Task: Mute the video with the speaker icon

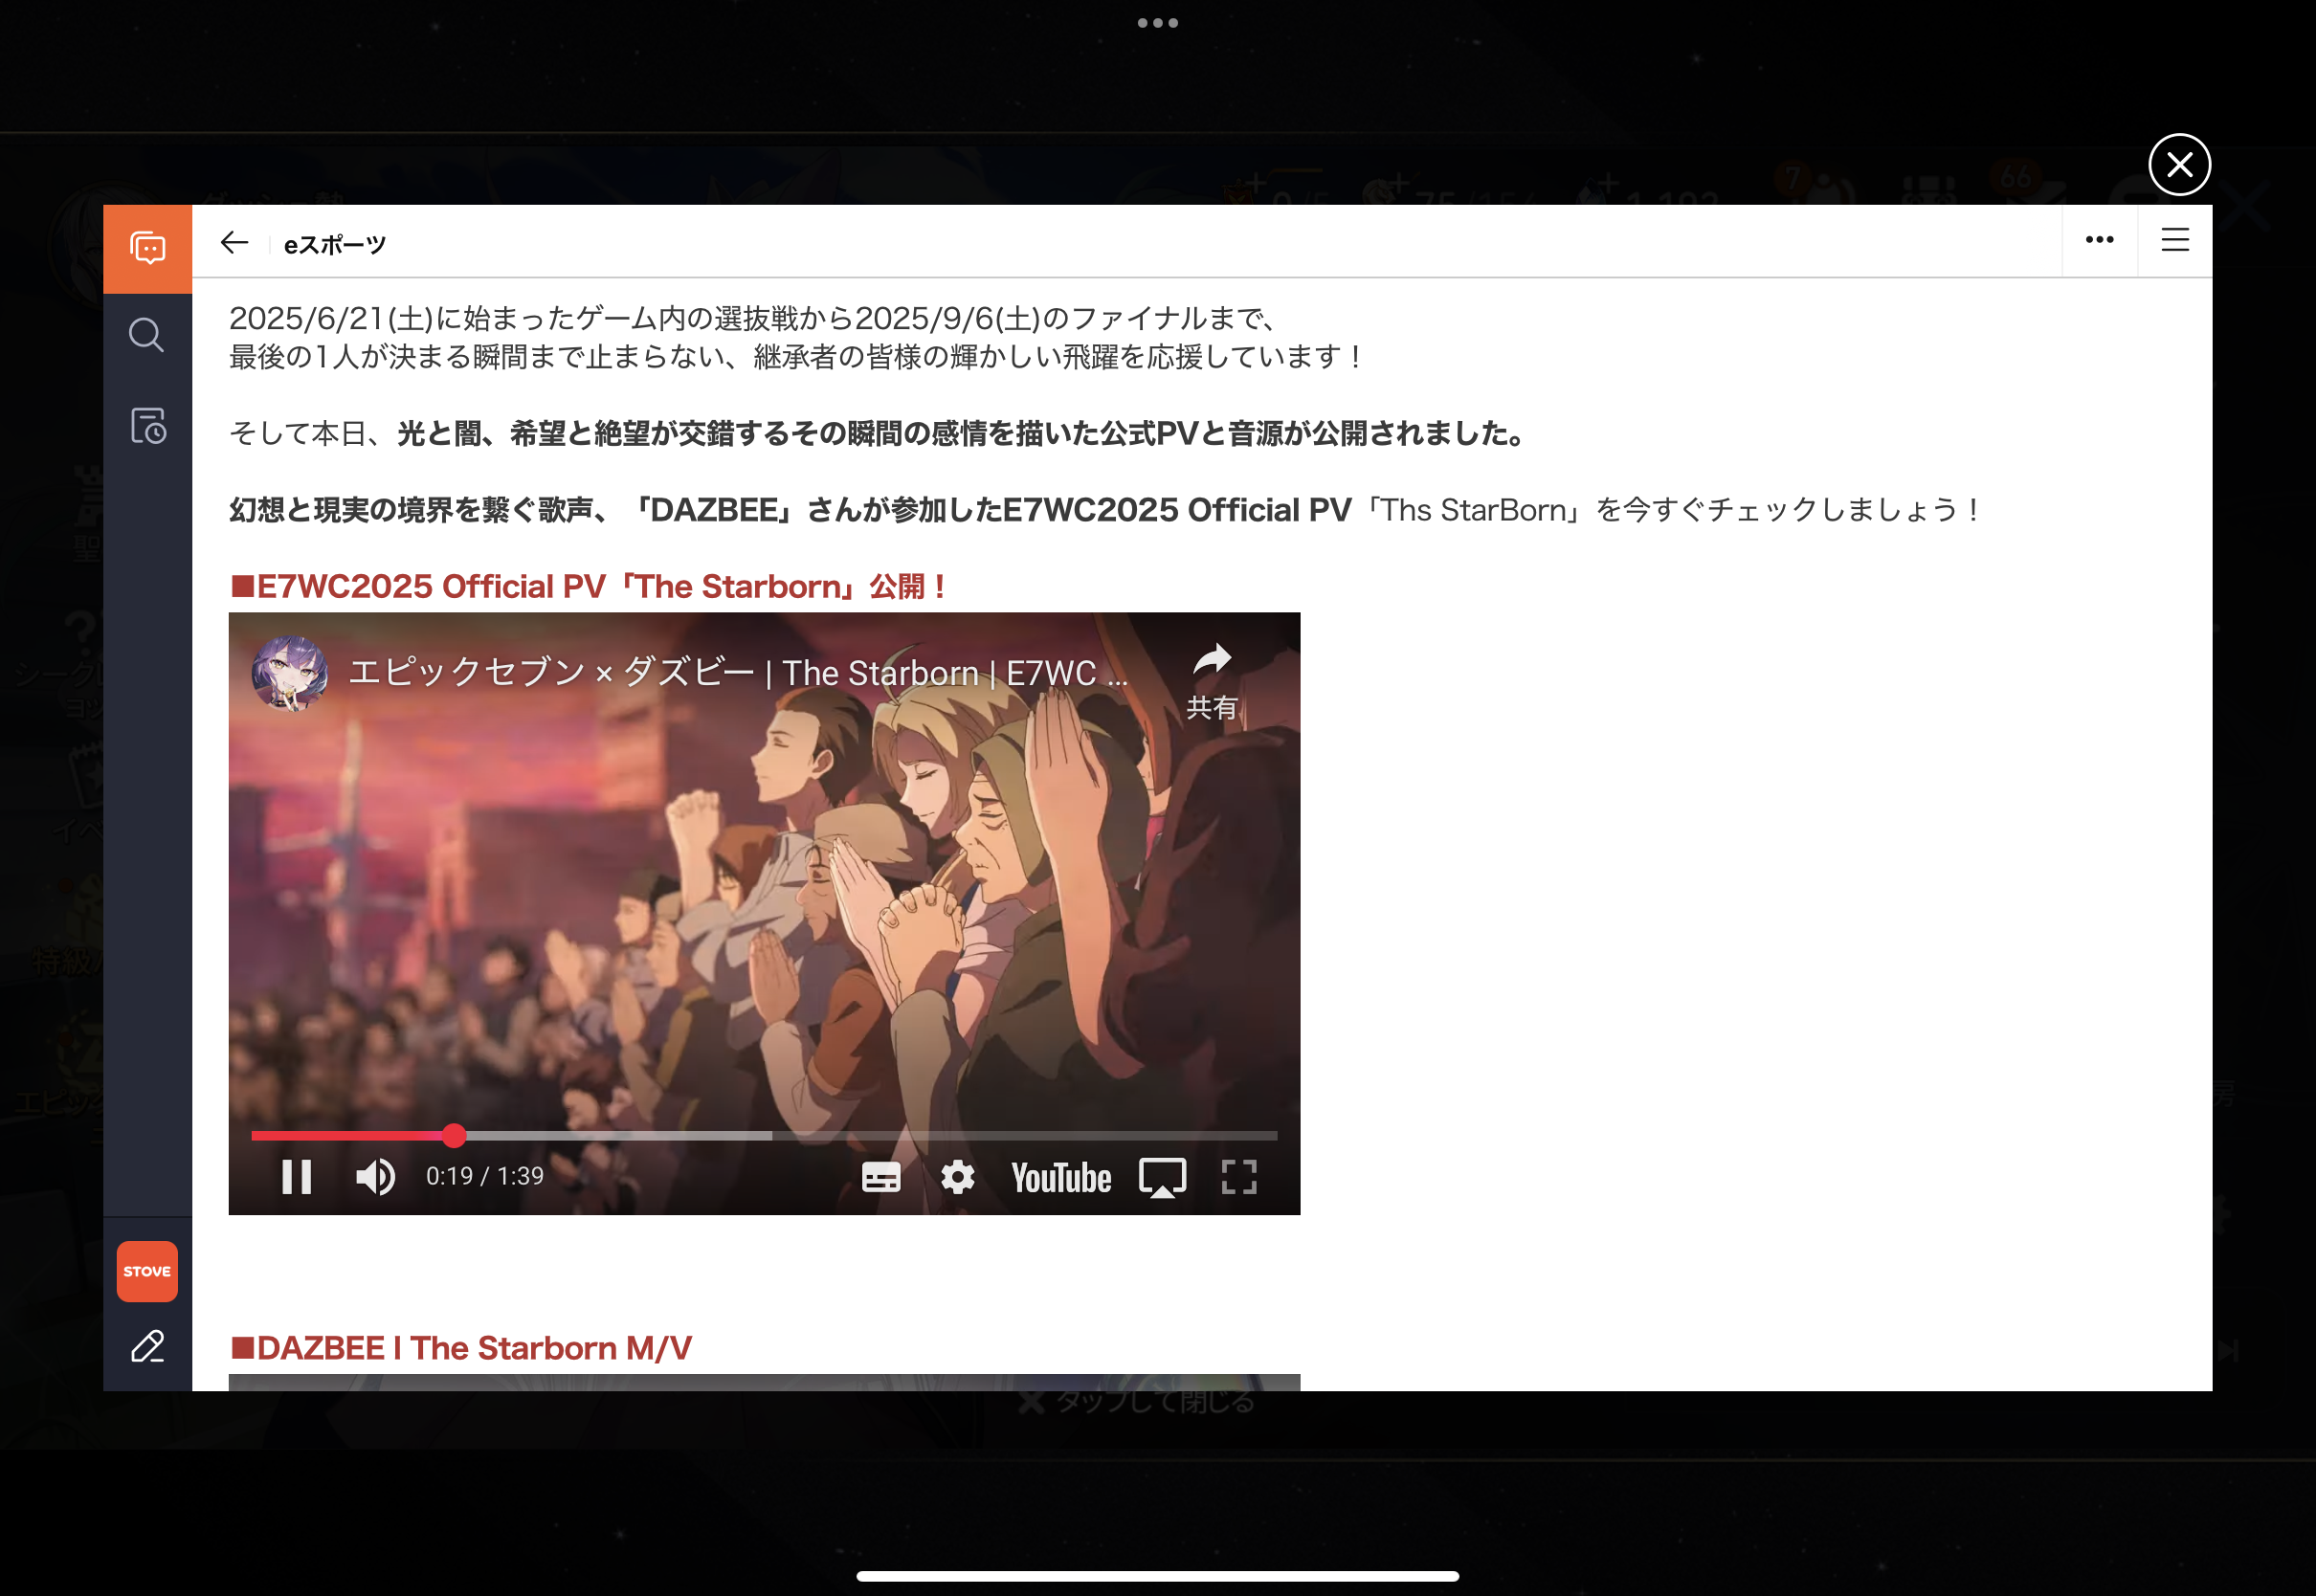Action: 376,1177
